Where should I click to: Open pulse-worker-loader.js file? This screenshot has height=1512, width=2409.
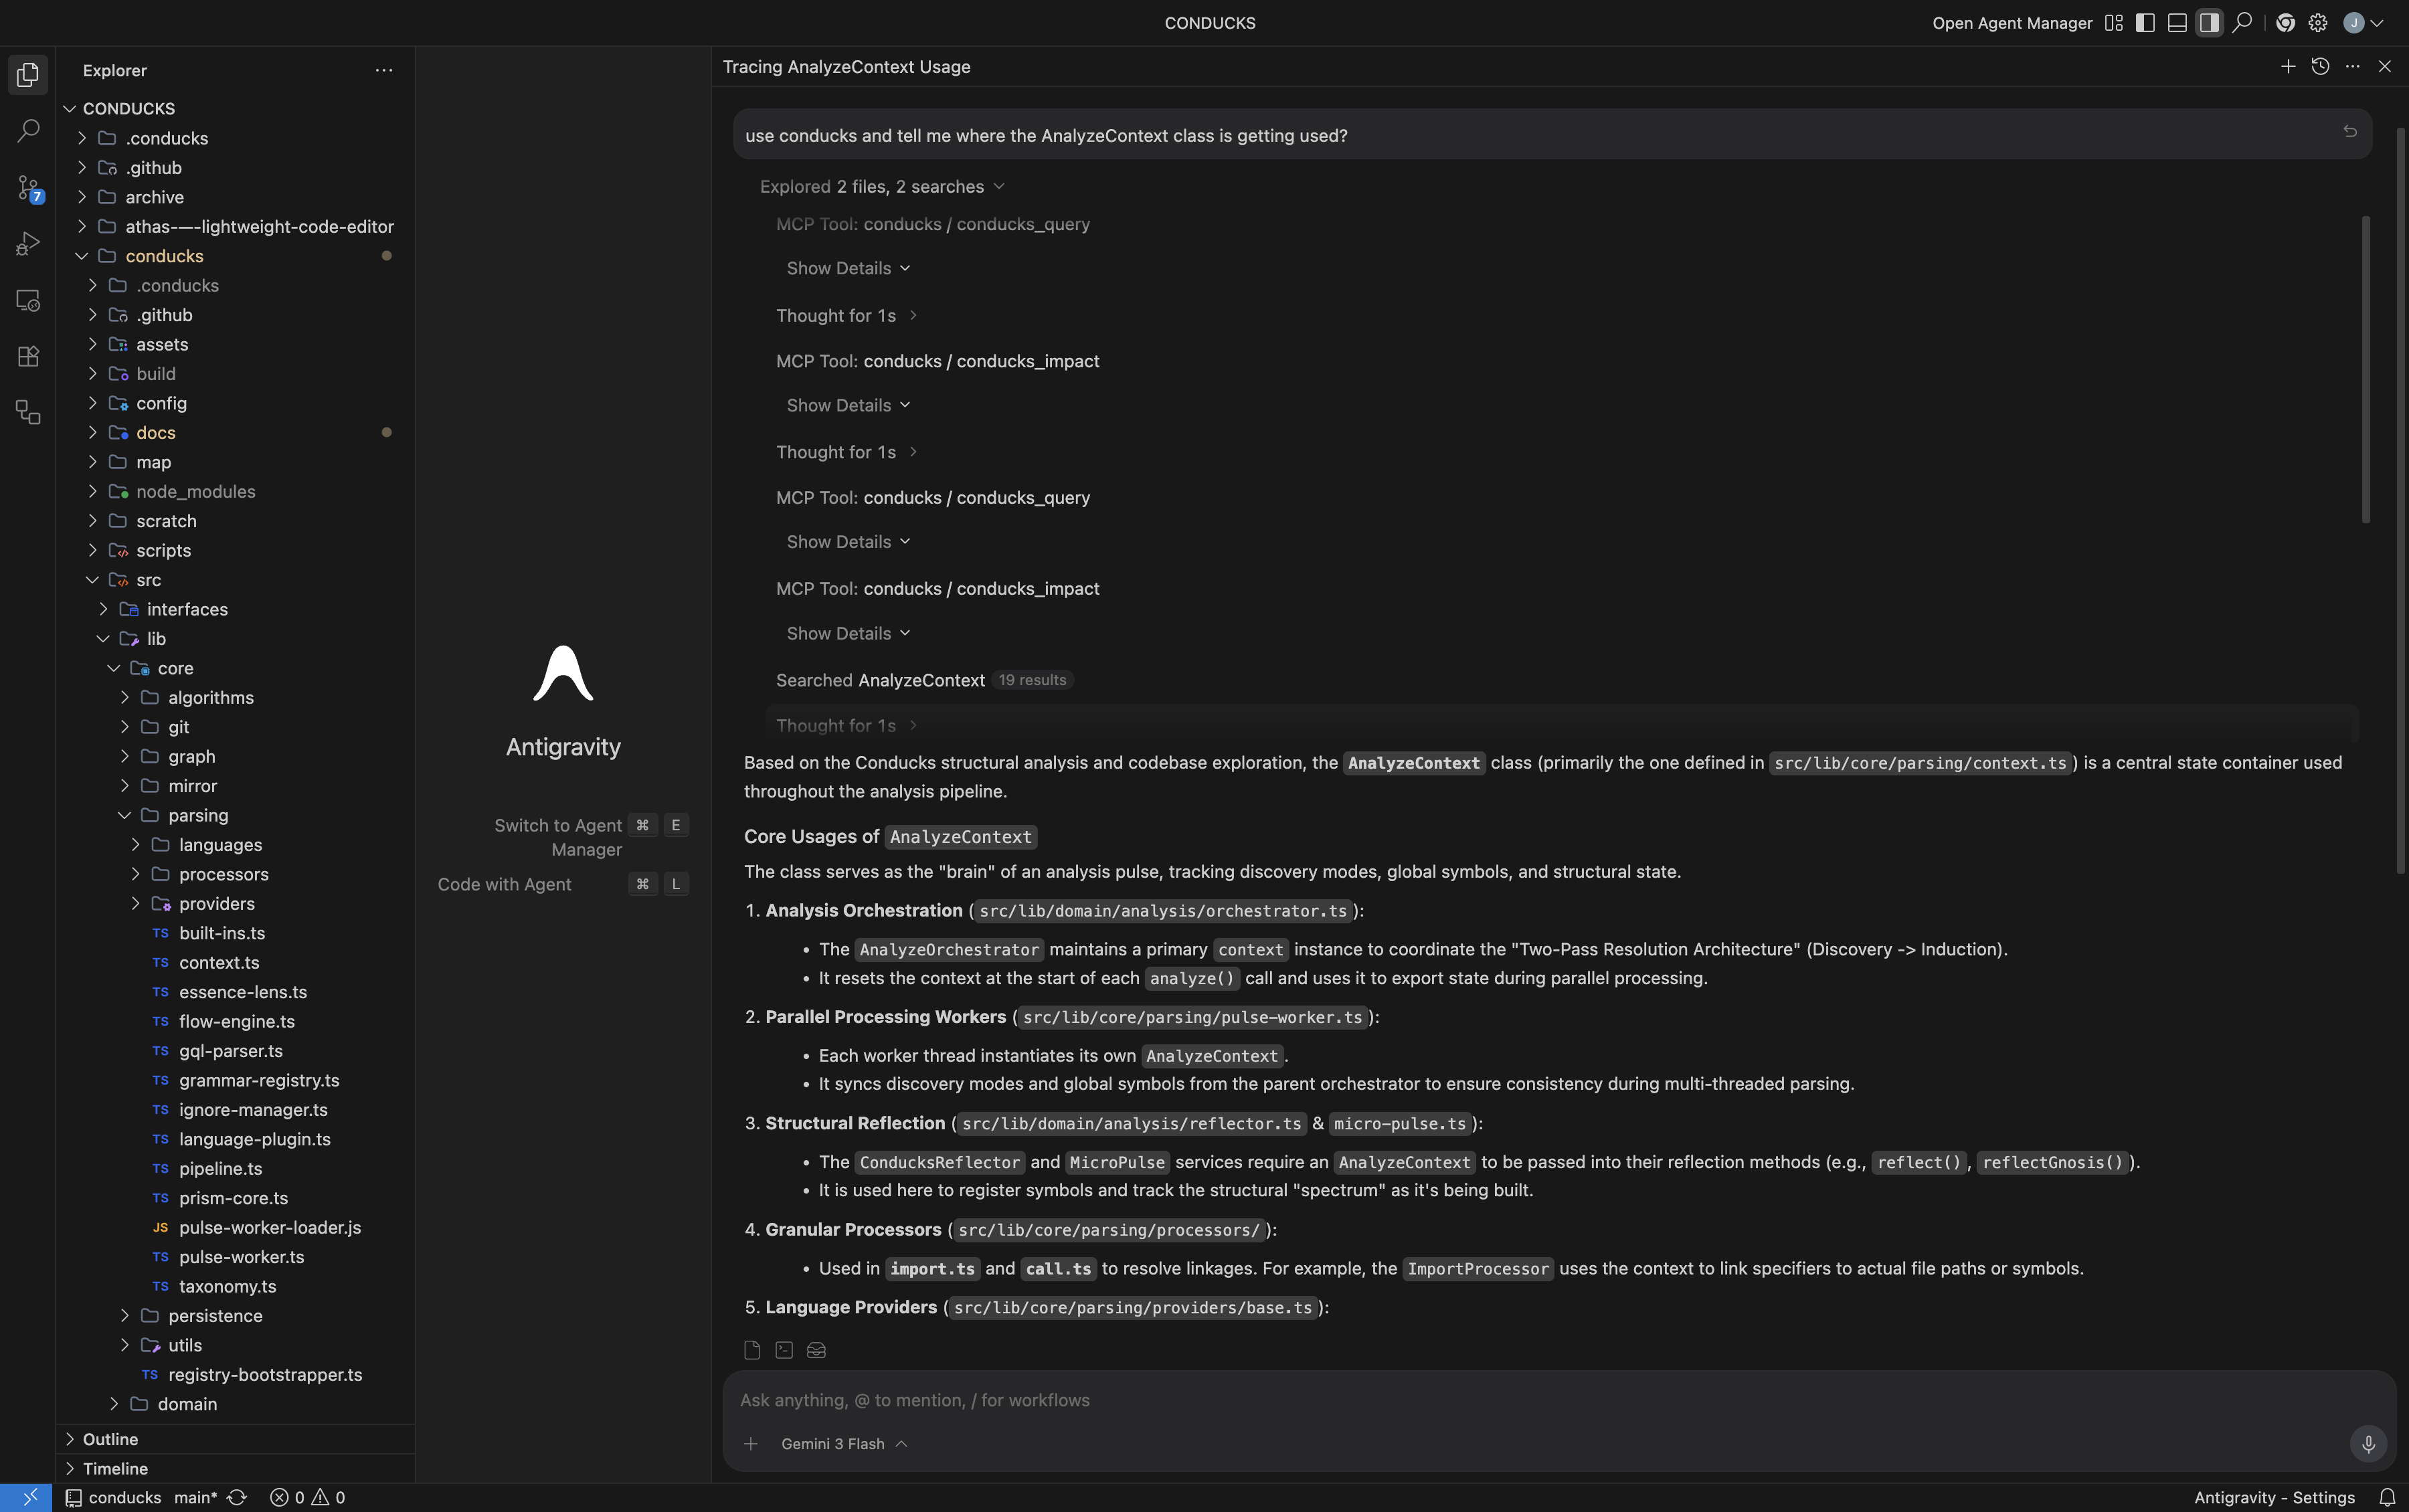pos(270,1227)
